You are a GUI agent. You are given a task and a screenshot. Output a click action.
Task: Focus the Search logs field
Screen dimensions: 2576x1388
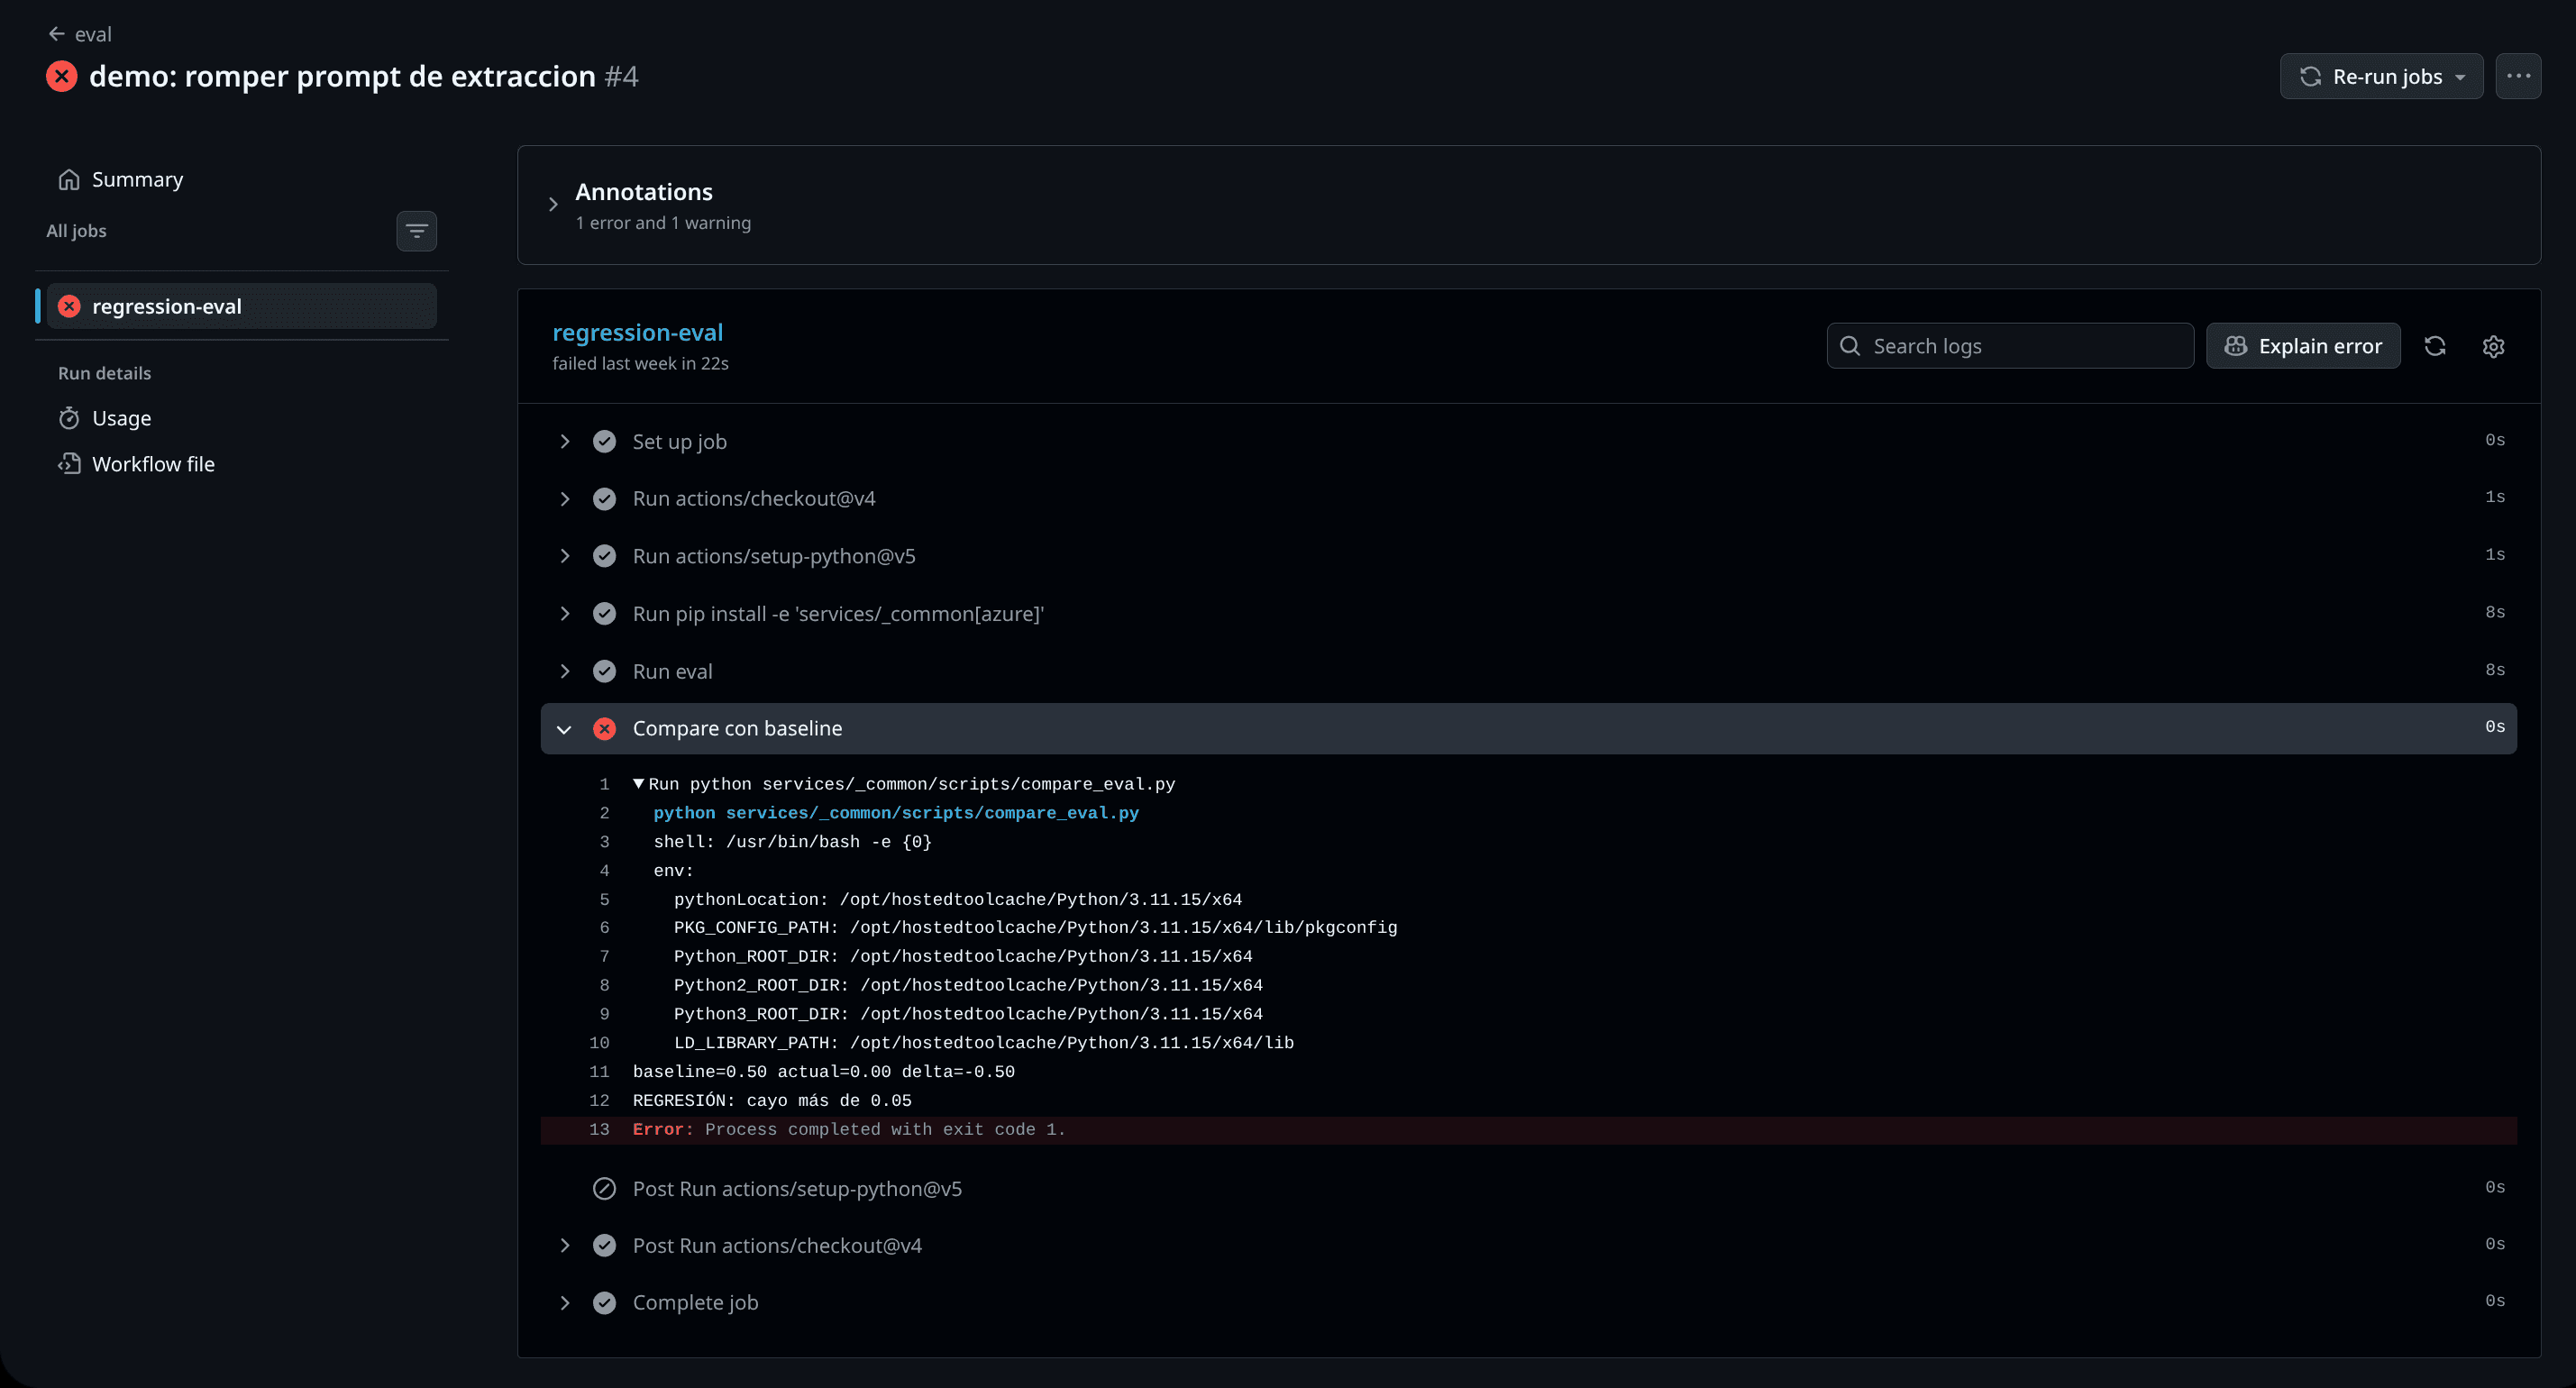pos(2010,346)
